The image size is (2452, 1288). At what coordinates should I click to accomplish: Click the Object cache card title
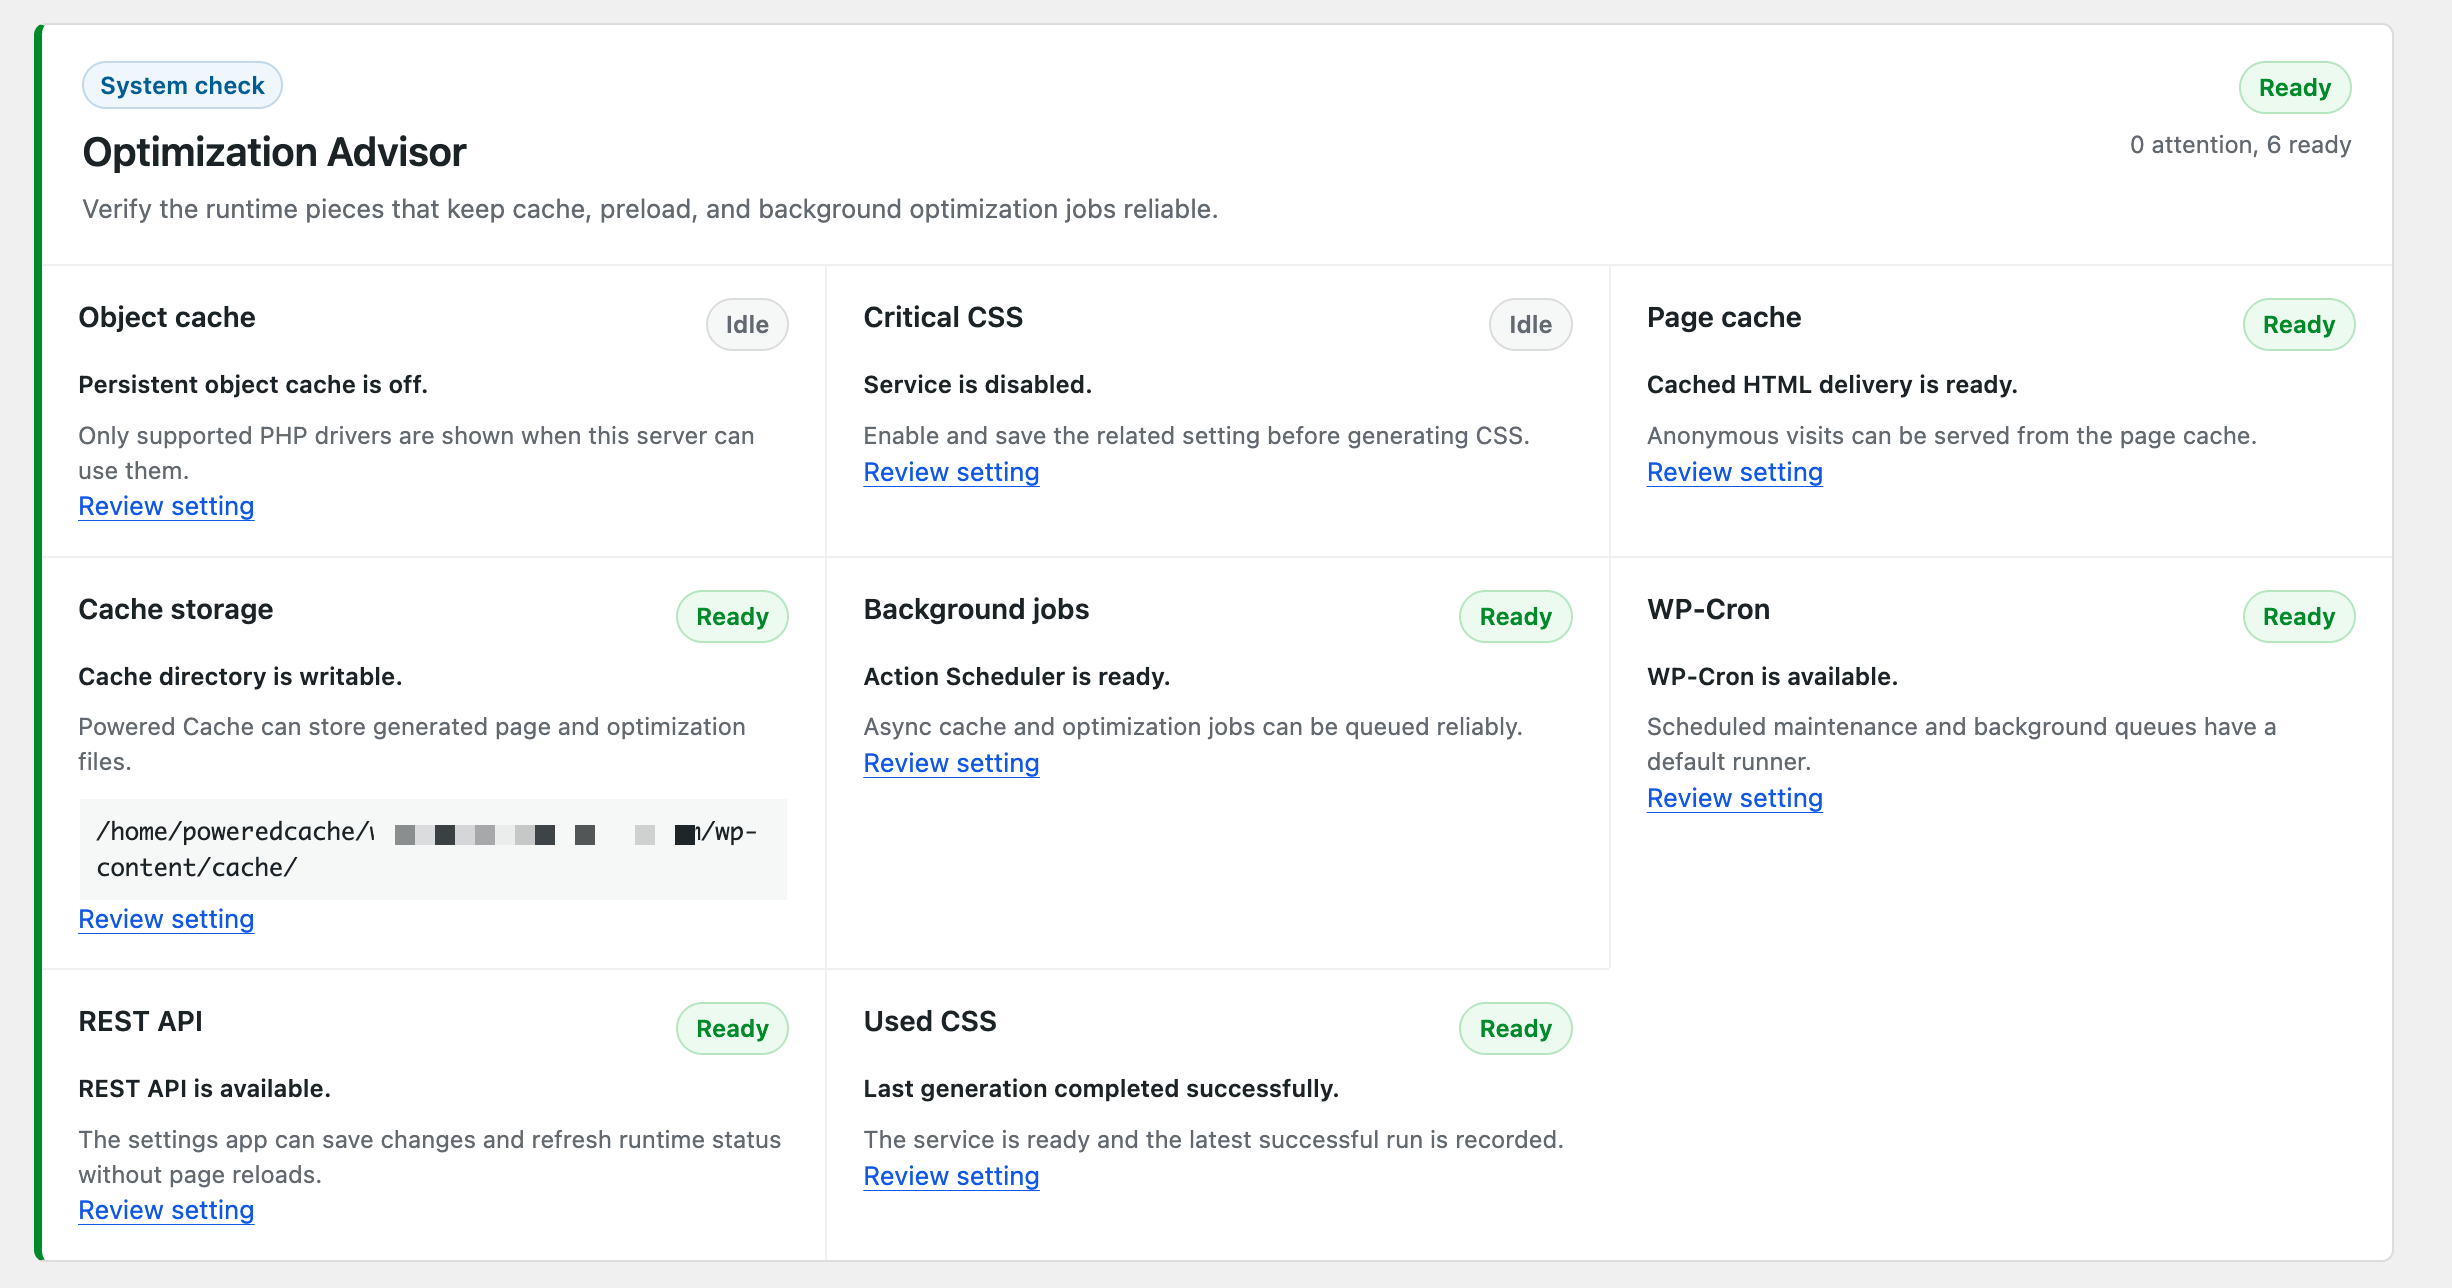[167, 317]
